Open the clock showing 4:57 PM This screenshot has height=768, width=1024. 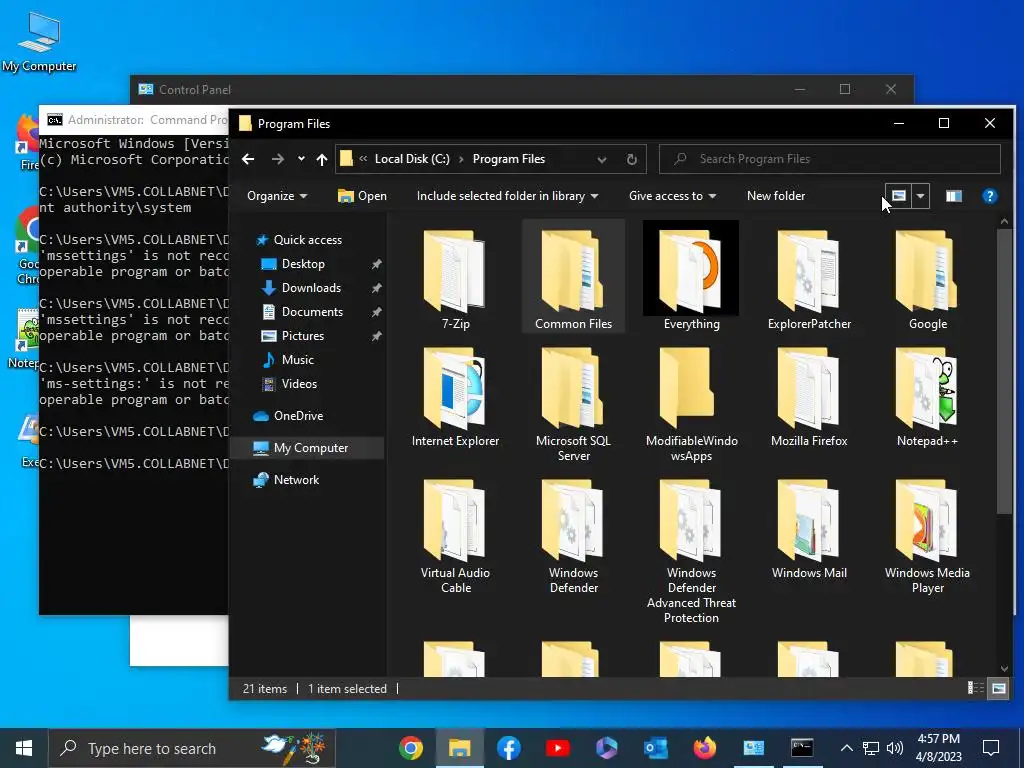(x=939, y=748)
